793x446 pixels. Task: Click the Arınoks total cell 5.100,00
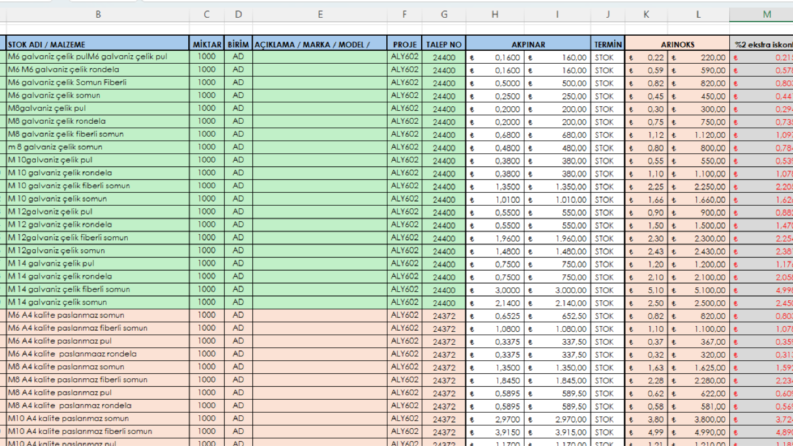tap(698, 290)
